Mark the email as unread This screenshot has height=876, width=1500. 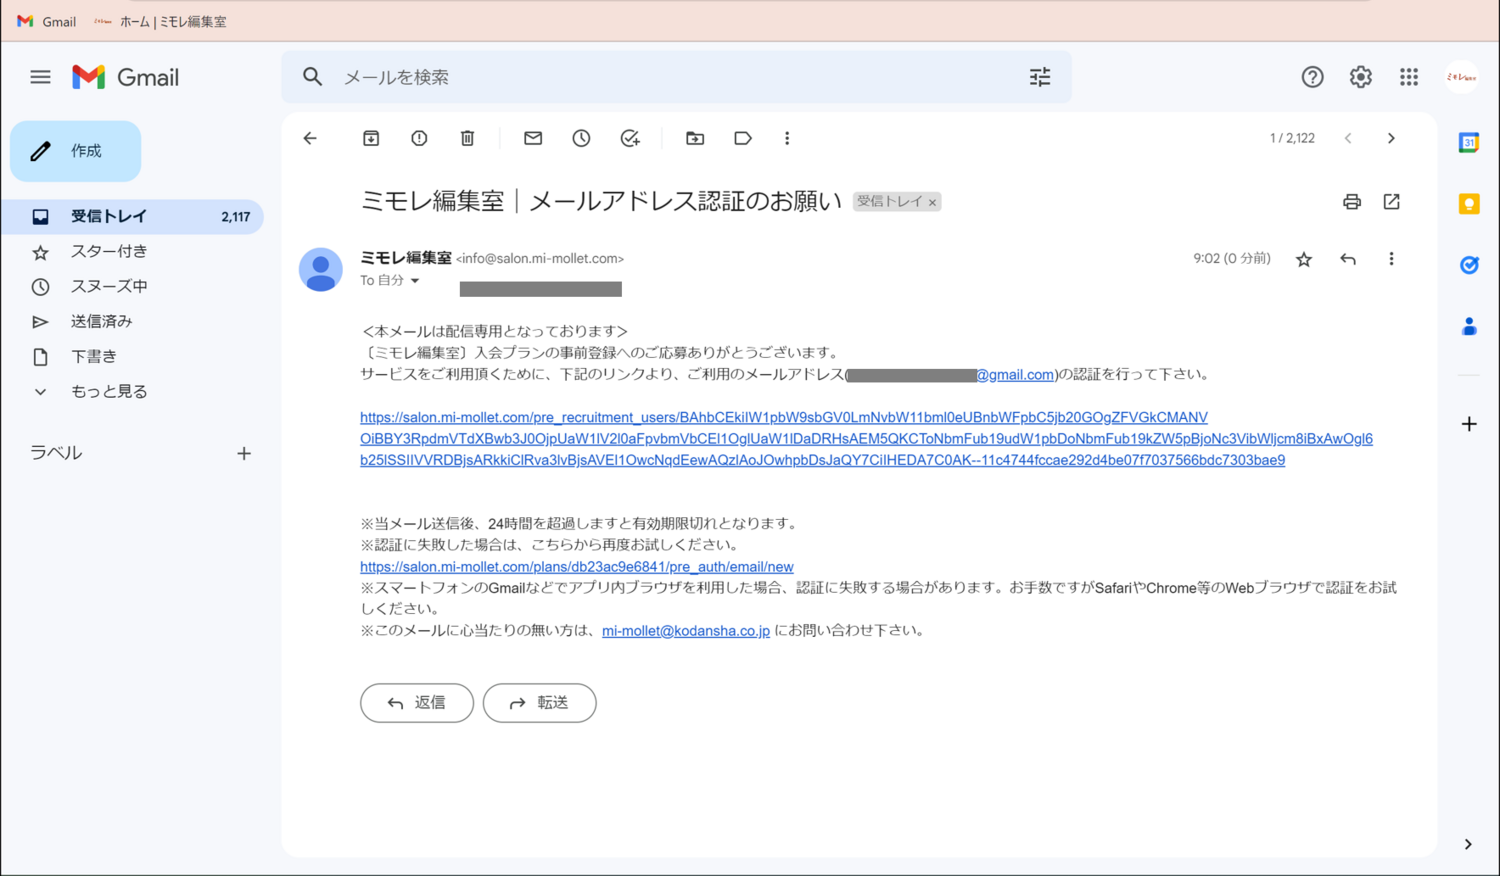click(533, 138)
